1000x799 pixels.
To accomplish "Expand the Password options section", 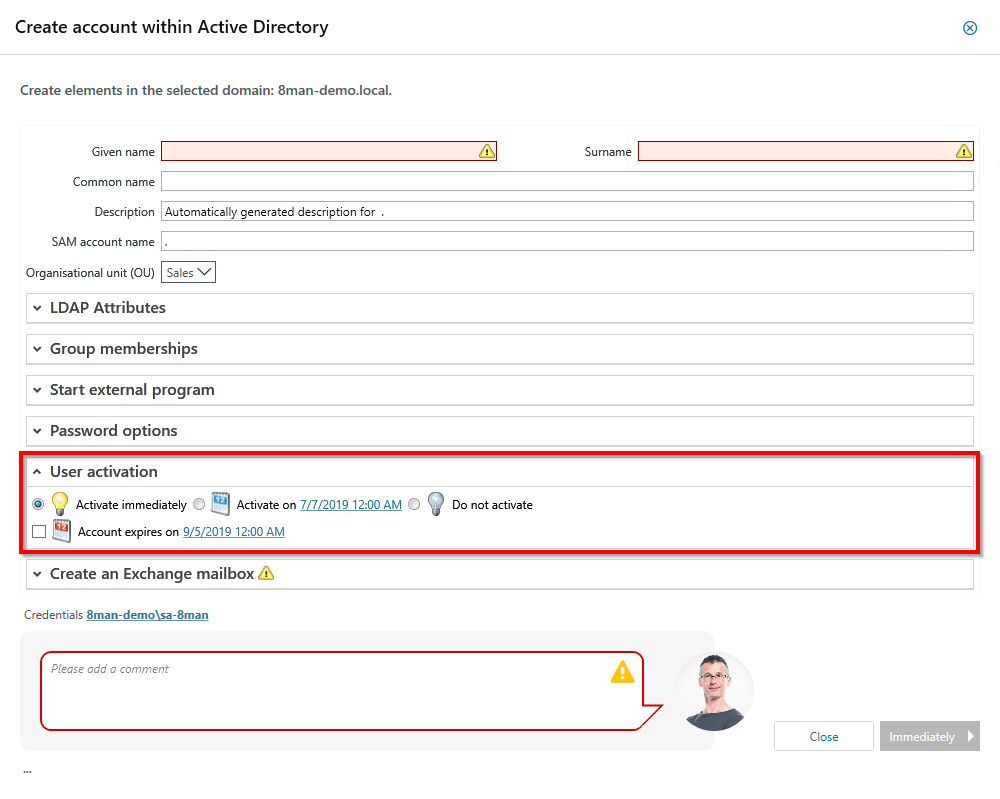I will point(113,431).
